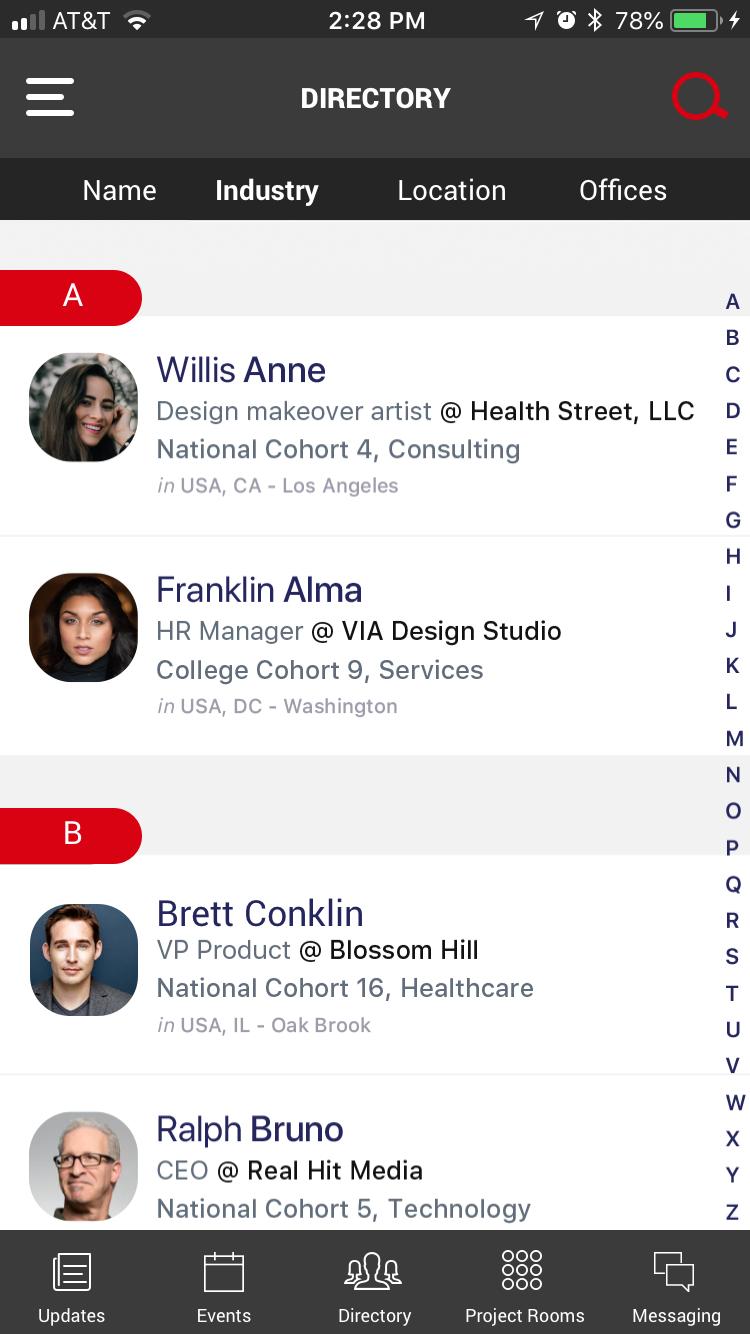
Task: Open Franklin Alma's name link
Action: coord(259,590)
